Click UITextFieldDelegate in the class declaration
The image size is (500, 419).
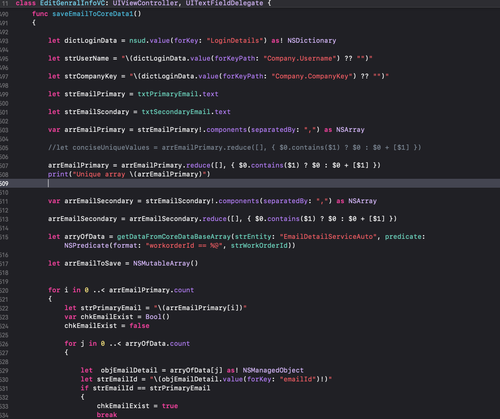click(224, 3)
